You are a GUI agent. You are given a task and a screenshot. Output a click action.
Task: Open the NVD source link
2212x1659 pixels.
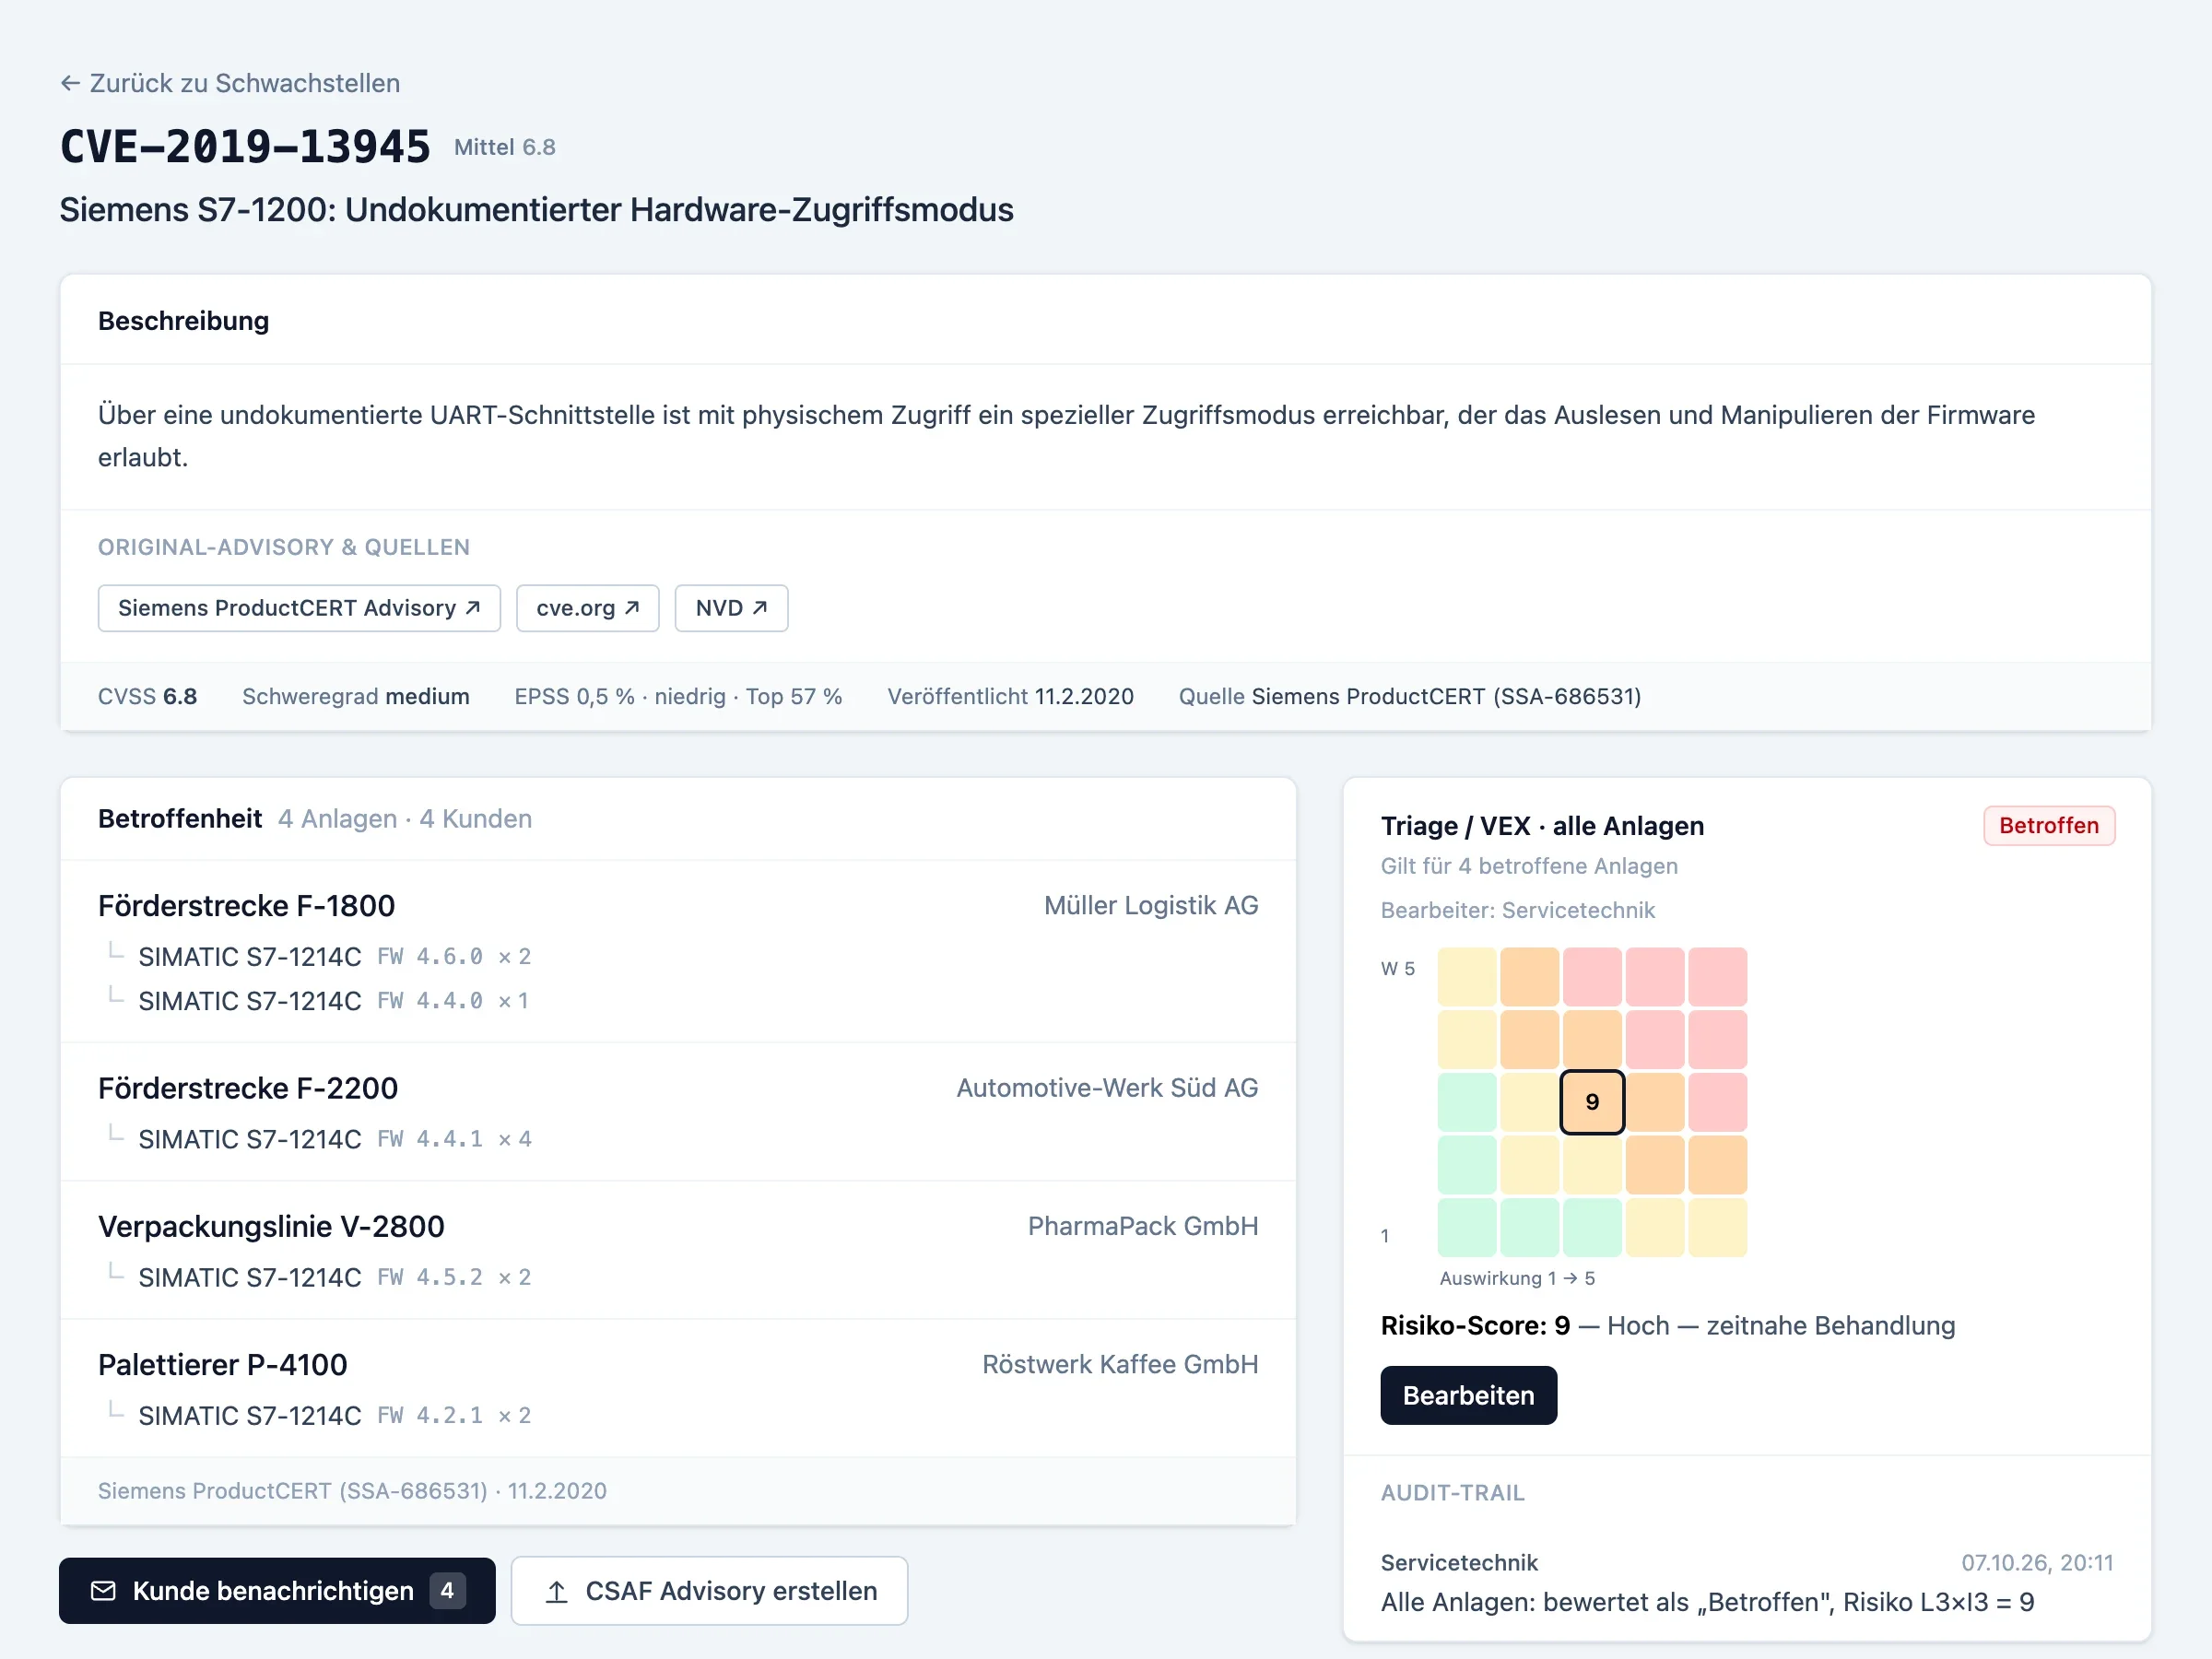tap(731, 608)
